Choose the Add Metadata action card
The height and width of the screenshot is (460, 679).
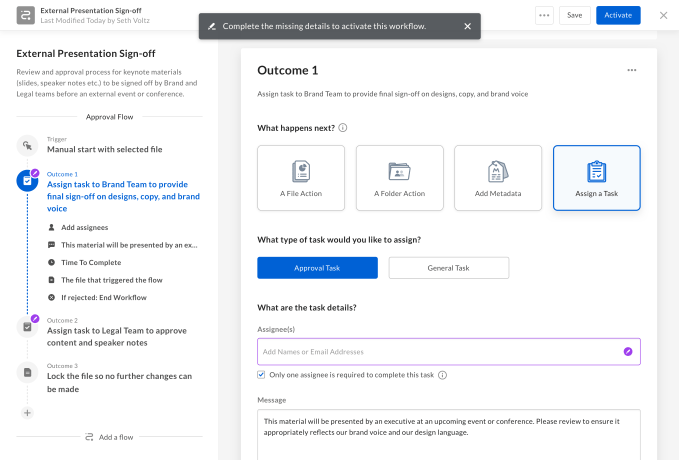pos(497,178)
